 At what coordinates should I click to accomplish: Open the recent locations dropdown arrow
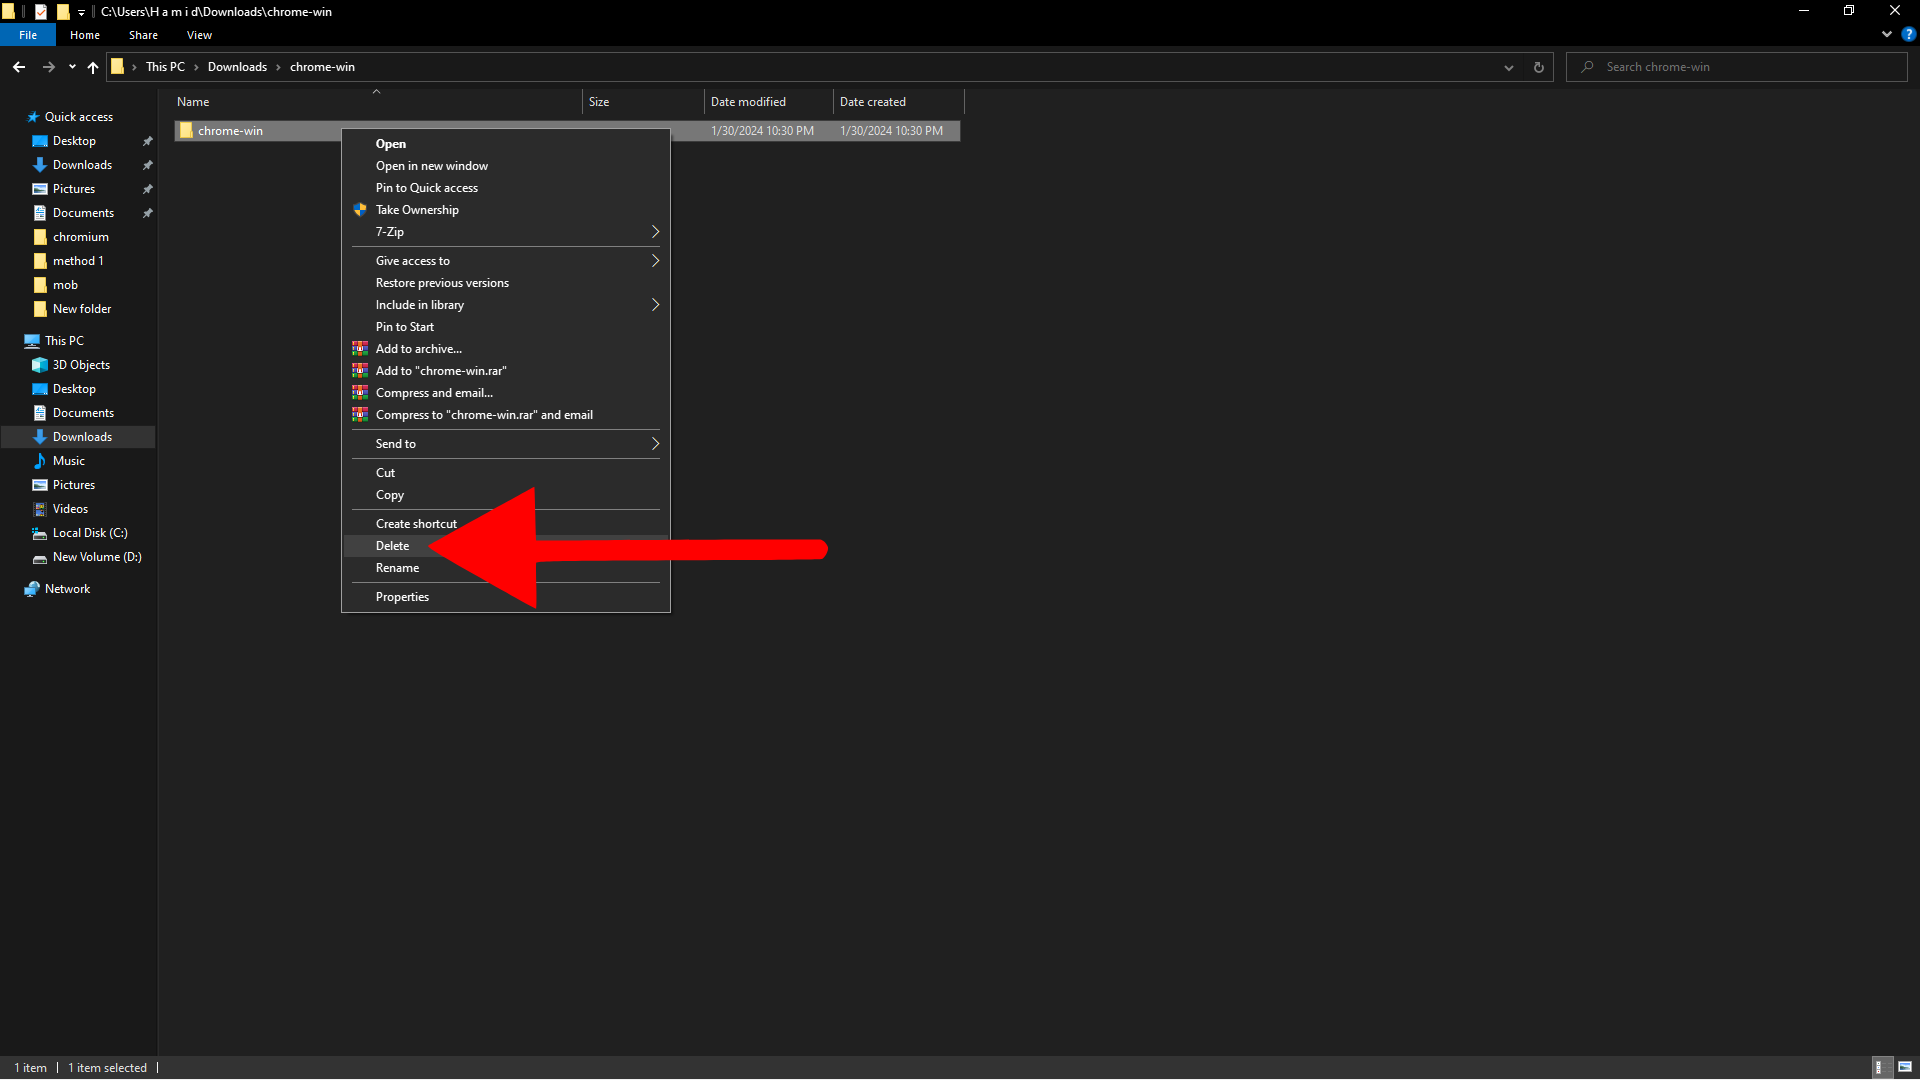coord(72,67)
